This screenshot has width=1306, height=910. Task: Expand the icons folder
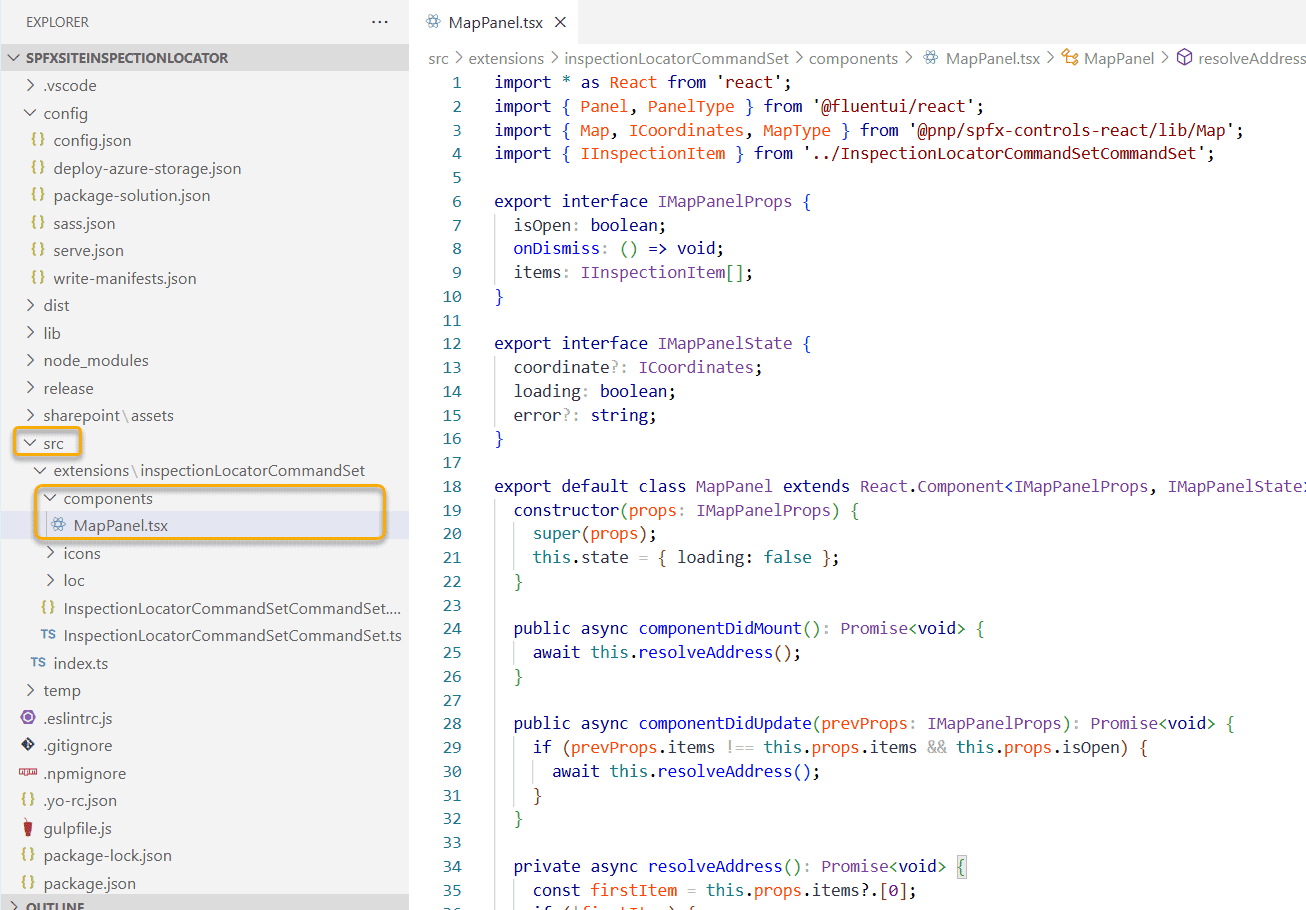point(50,553)
